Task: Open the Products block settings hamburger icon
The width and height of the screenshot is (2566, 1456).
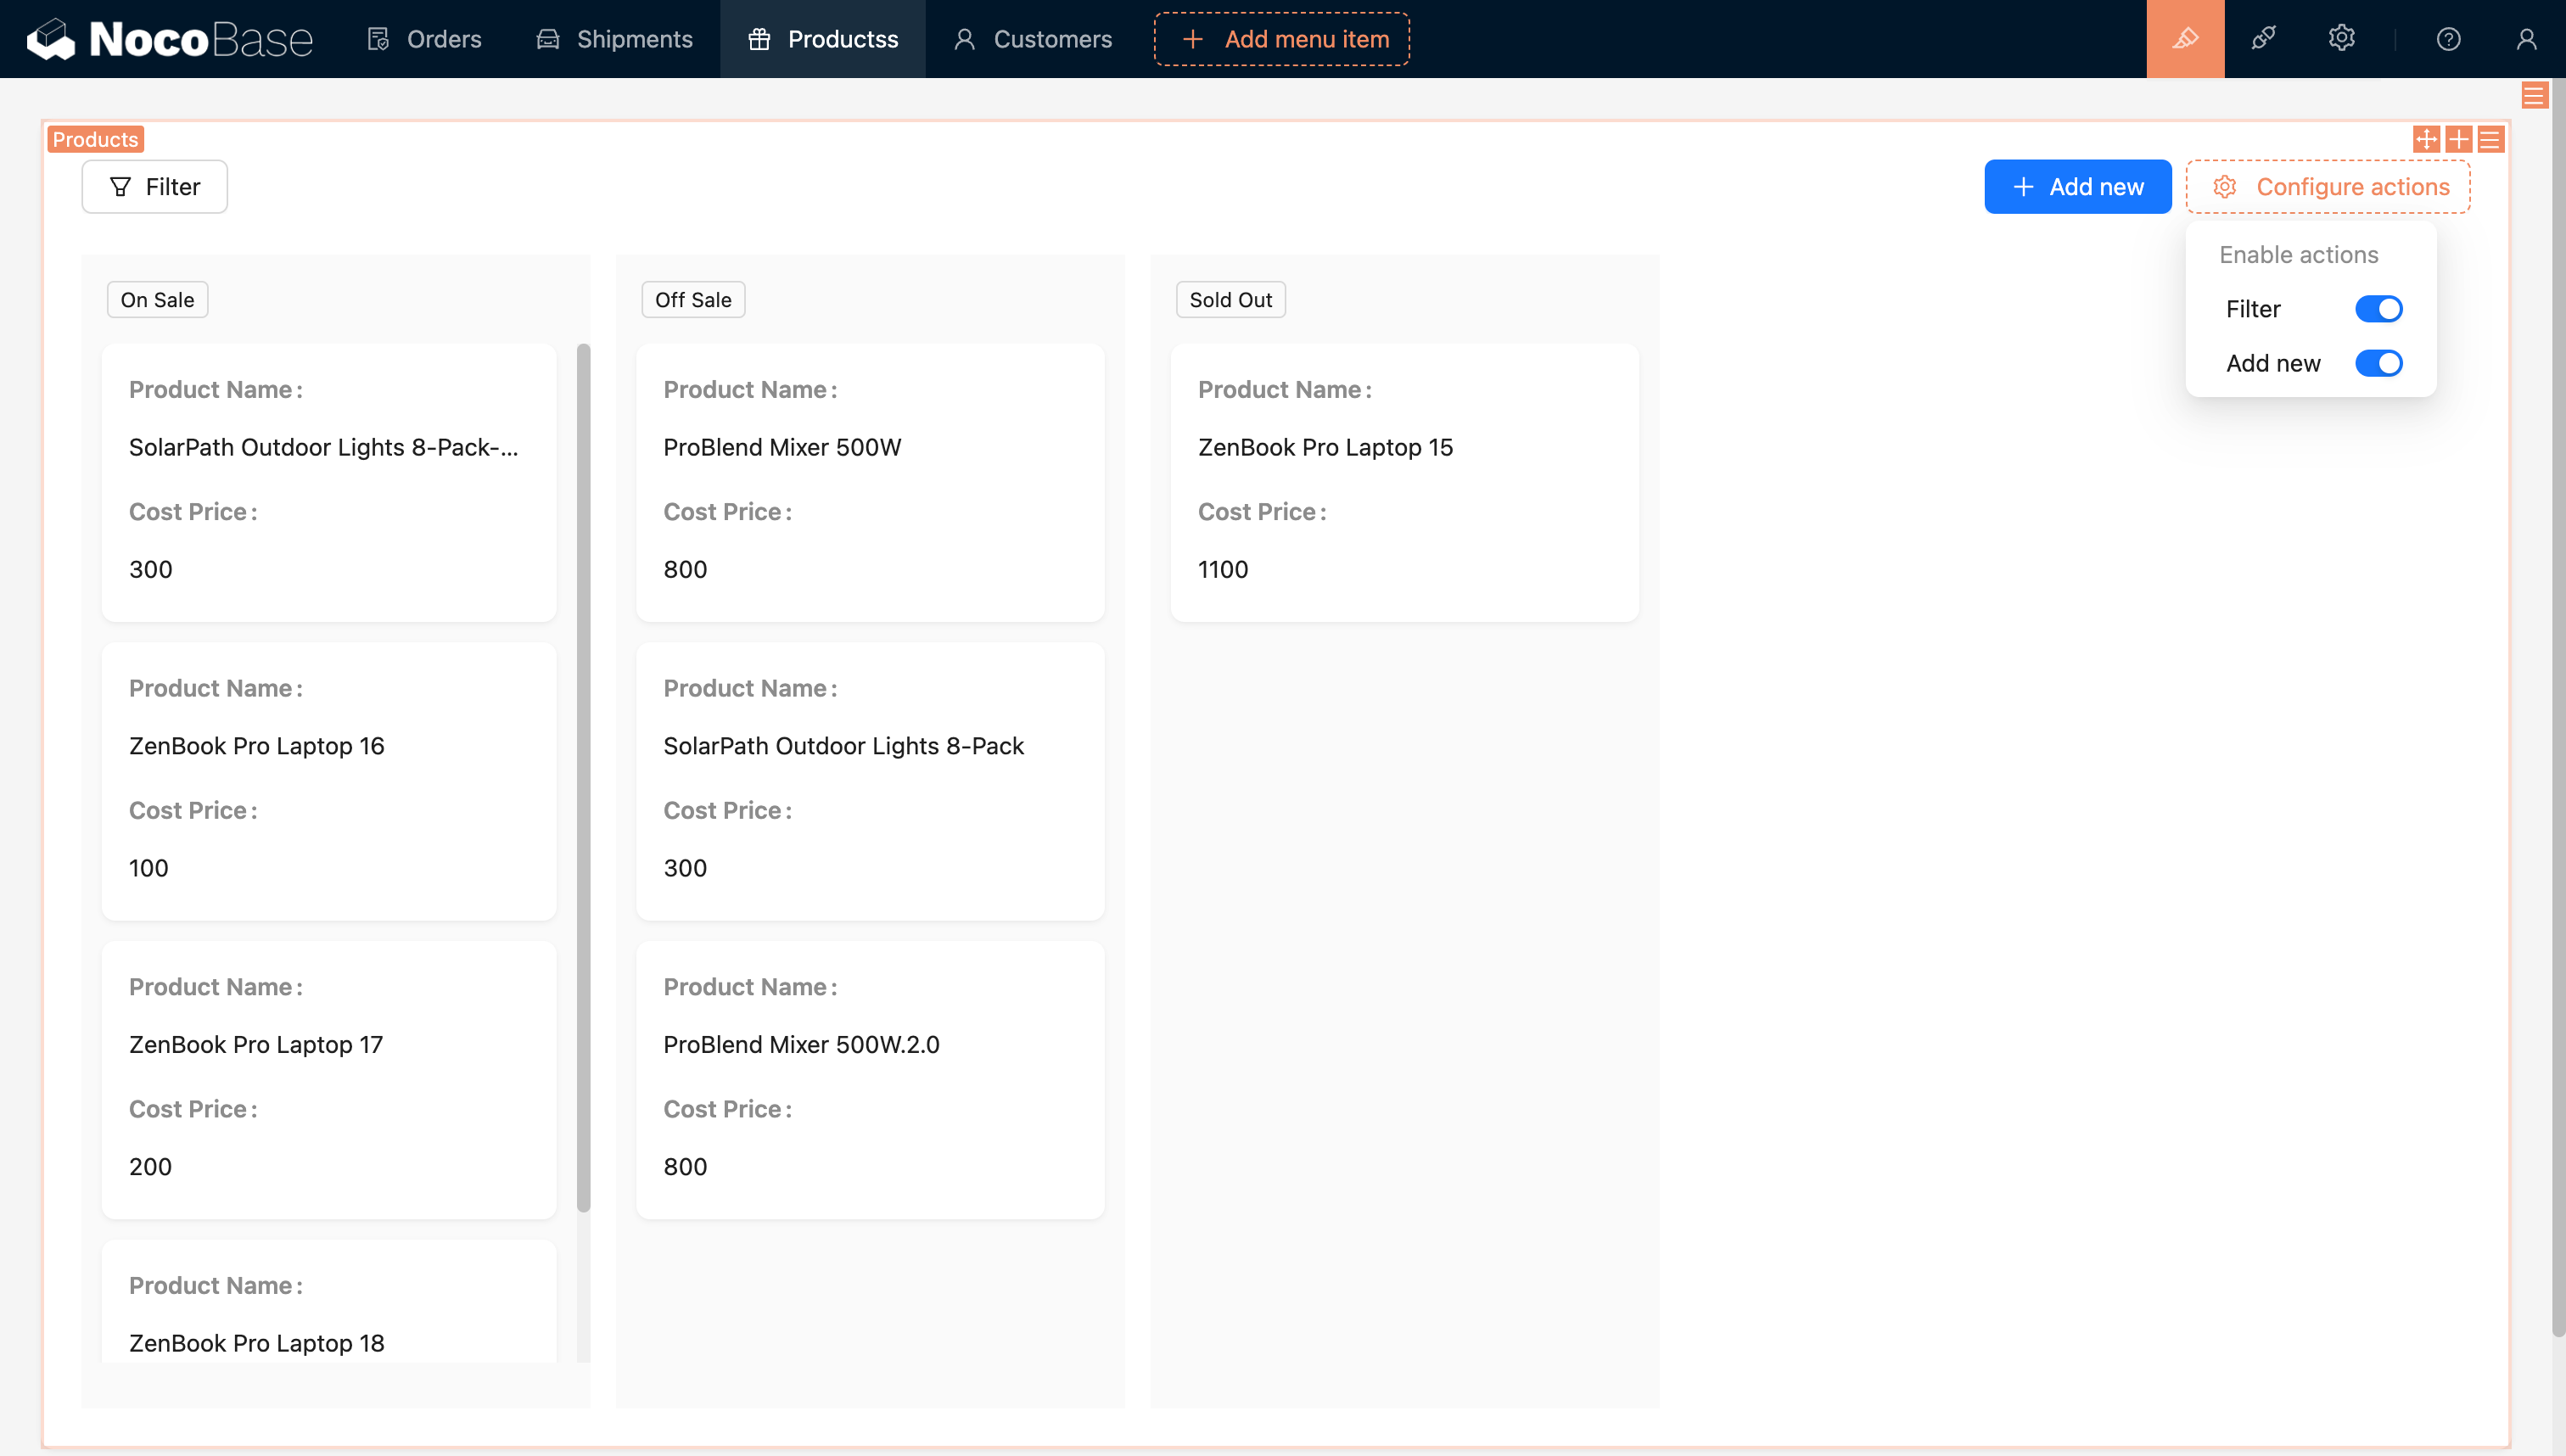Action: tap(2491, 139)
